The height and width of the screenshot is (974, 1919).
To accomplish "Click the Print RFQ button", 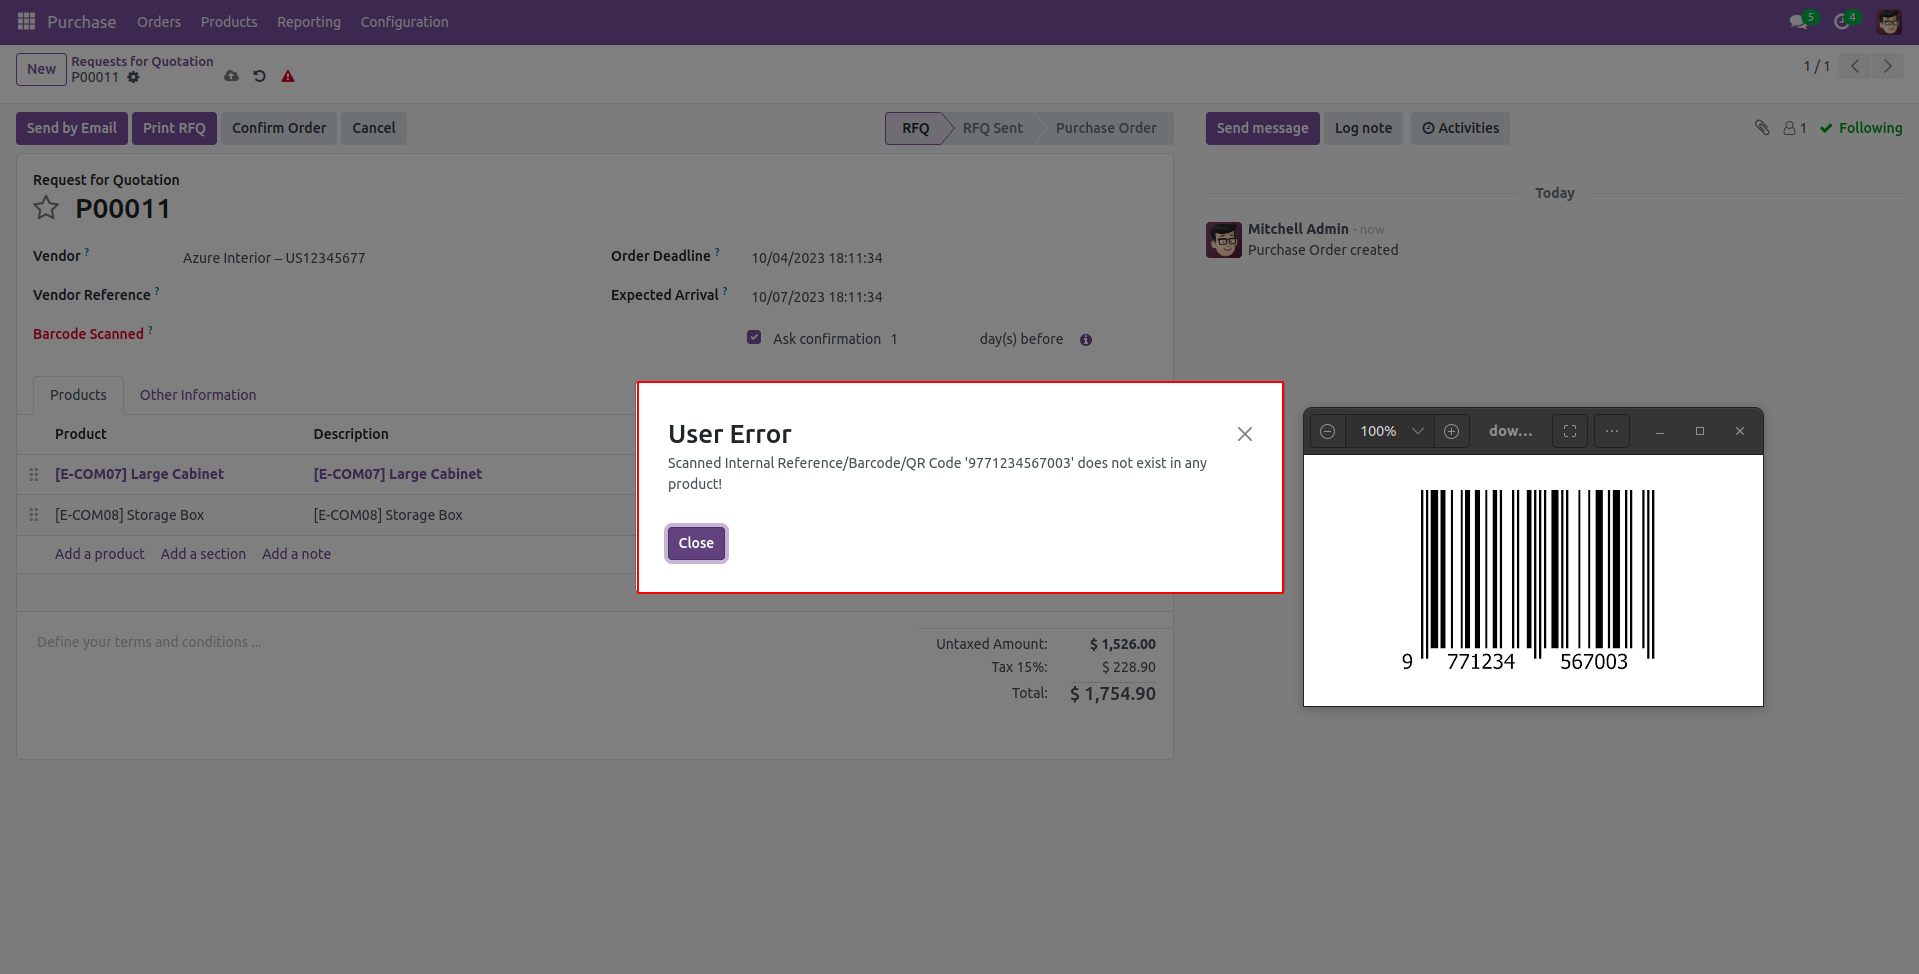I will (174, 128).
